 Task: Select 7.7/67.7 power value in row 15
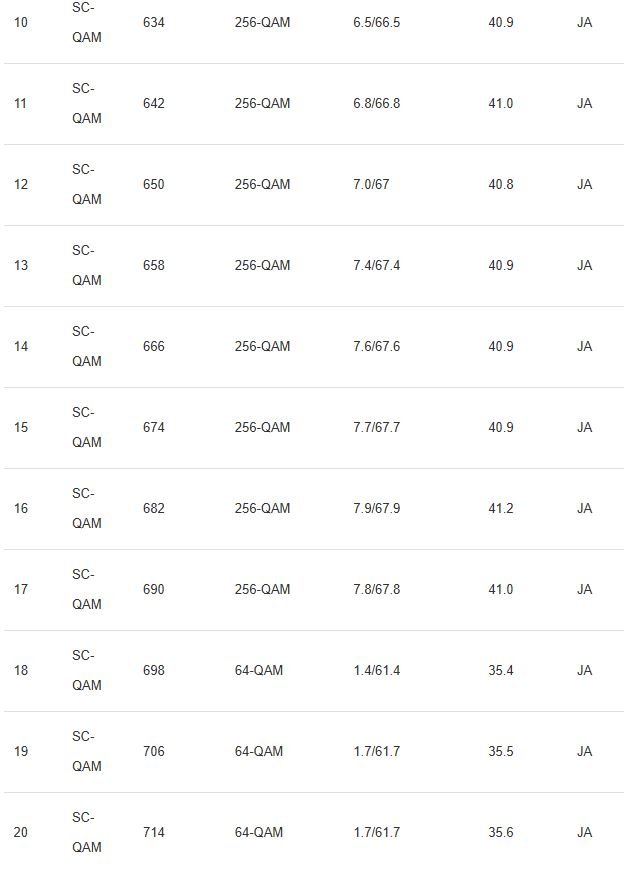tap(377, 428)
